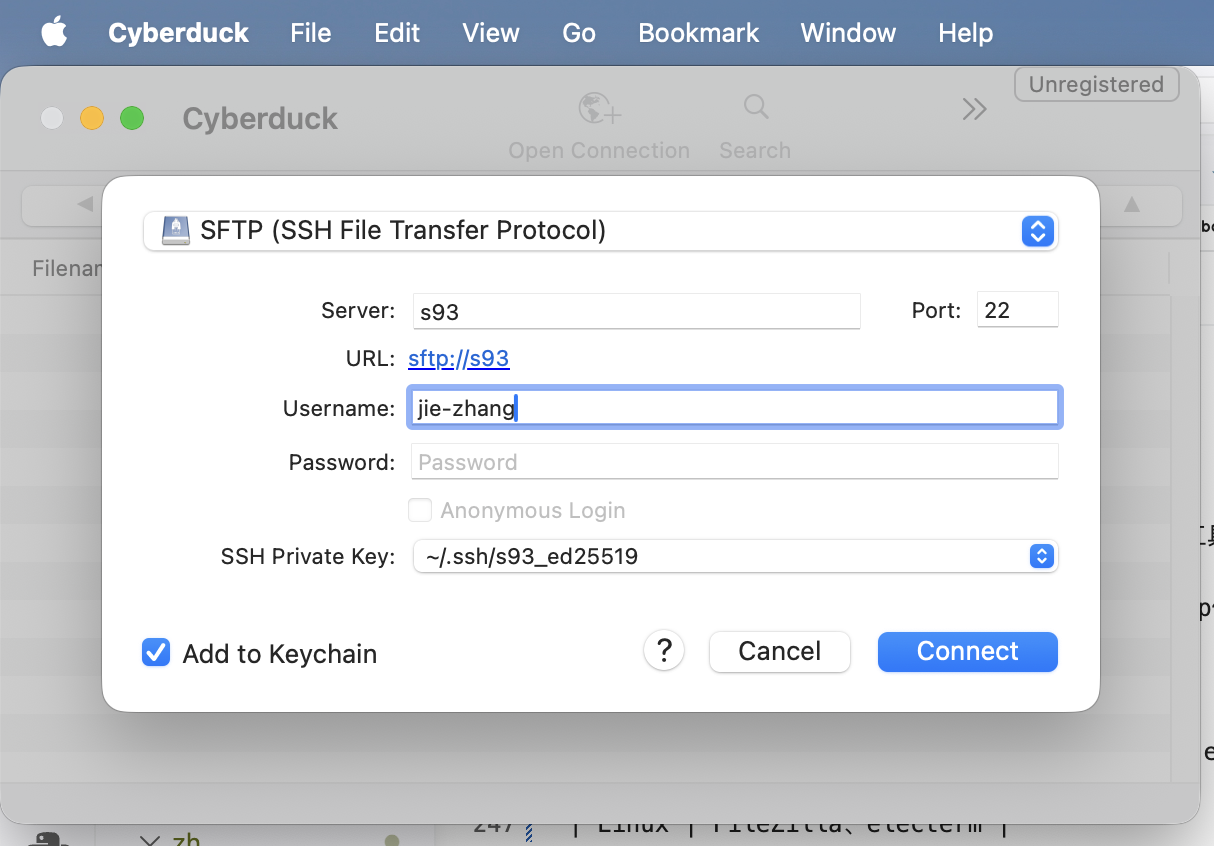Open the Cyberduck app menu
This screenshot has width=1214, height=846.
pos(178,33)
